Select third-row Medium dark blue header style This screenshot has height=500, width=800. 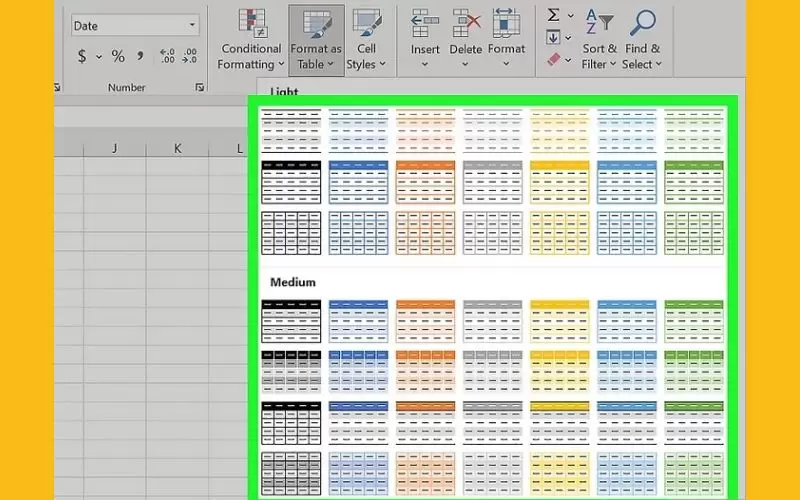click(x=358, y=423)
